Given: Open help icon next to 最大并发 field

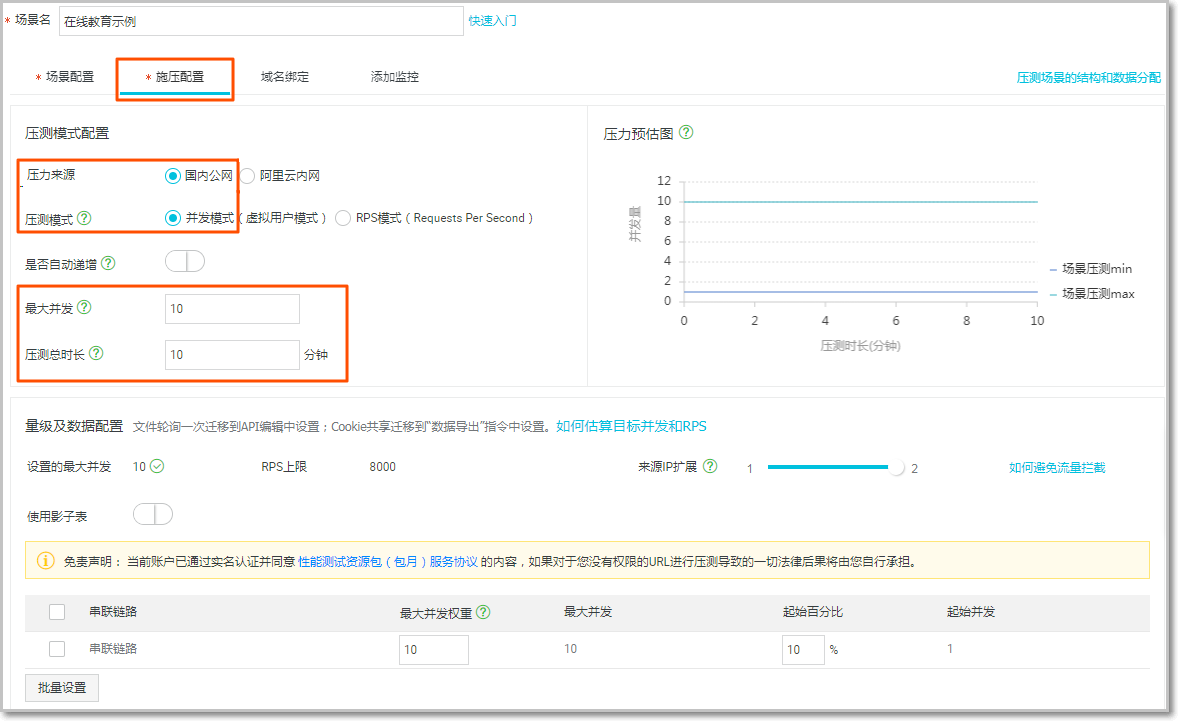Looking at the screenshot, I should click(x=84, y=307).
